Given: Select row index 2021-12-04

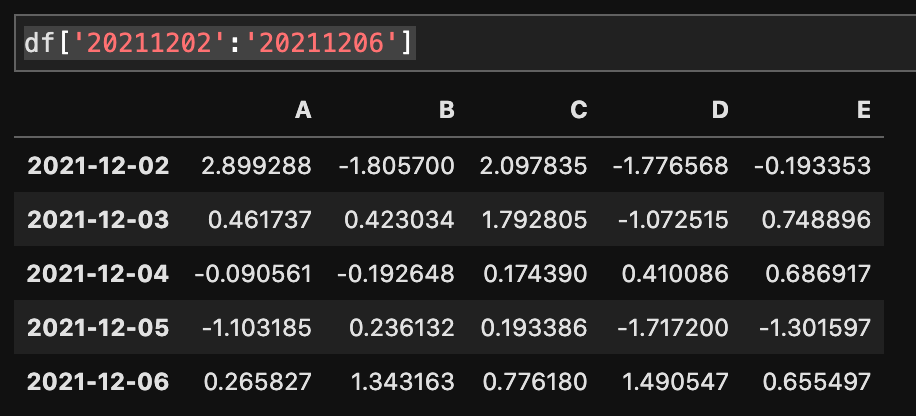Looking at the screenshot, I should [x=98, y=273].
